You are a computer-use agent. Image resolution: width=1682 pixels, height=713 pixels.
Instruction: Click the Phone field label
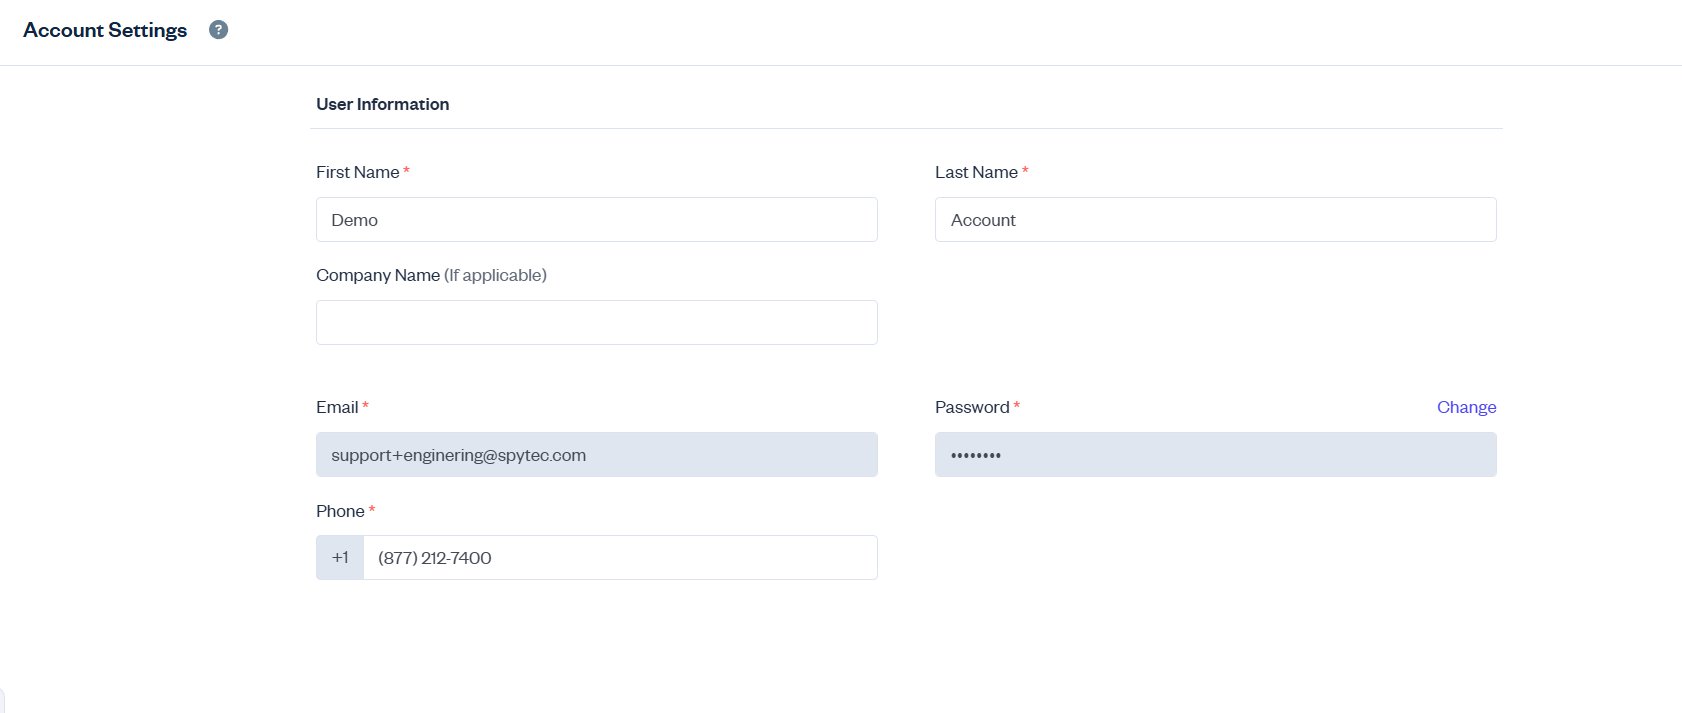pos(340,511)
